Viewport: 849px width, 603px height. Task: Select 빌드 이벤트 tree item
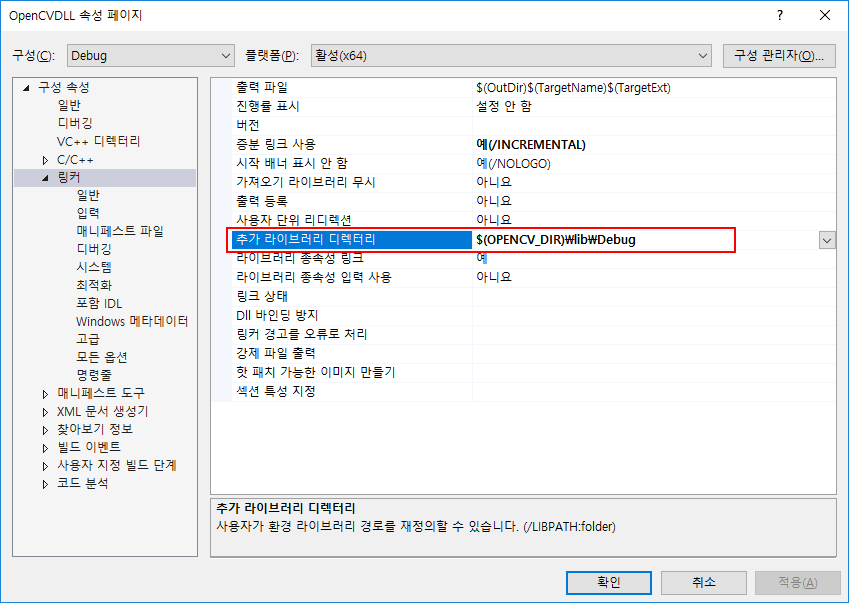point(89,447)
